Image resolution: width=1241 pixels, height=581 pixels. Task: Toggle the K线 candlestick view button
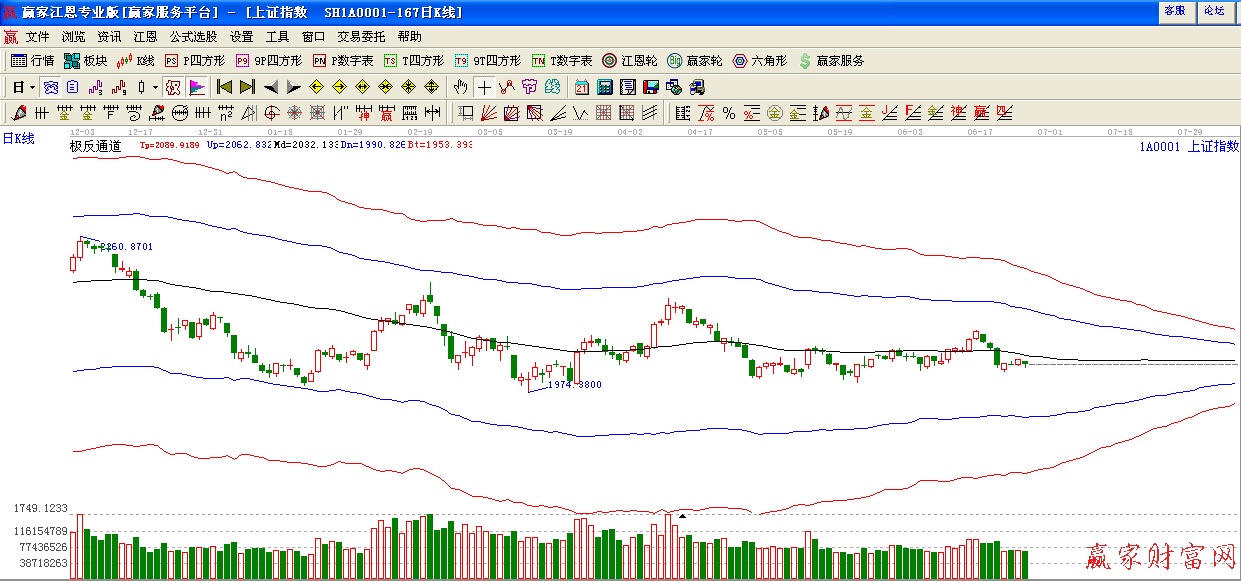point(136,61)
